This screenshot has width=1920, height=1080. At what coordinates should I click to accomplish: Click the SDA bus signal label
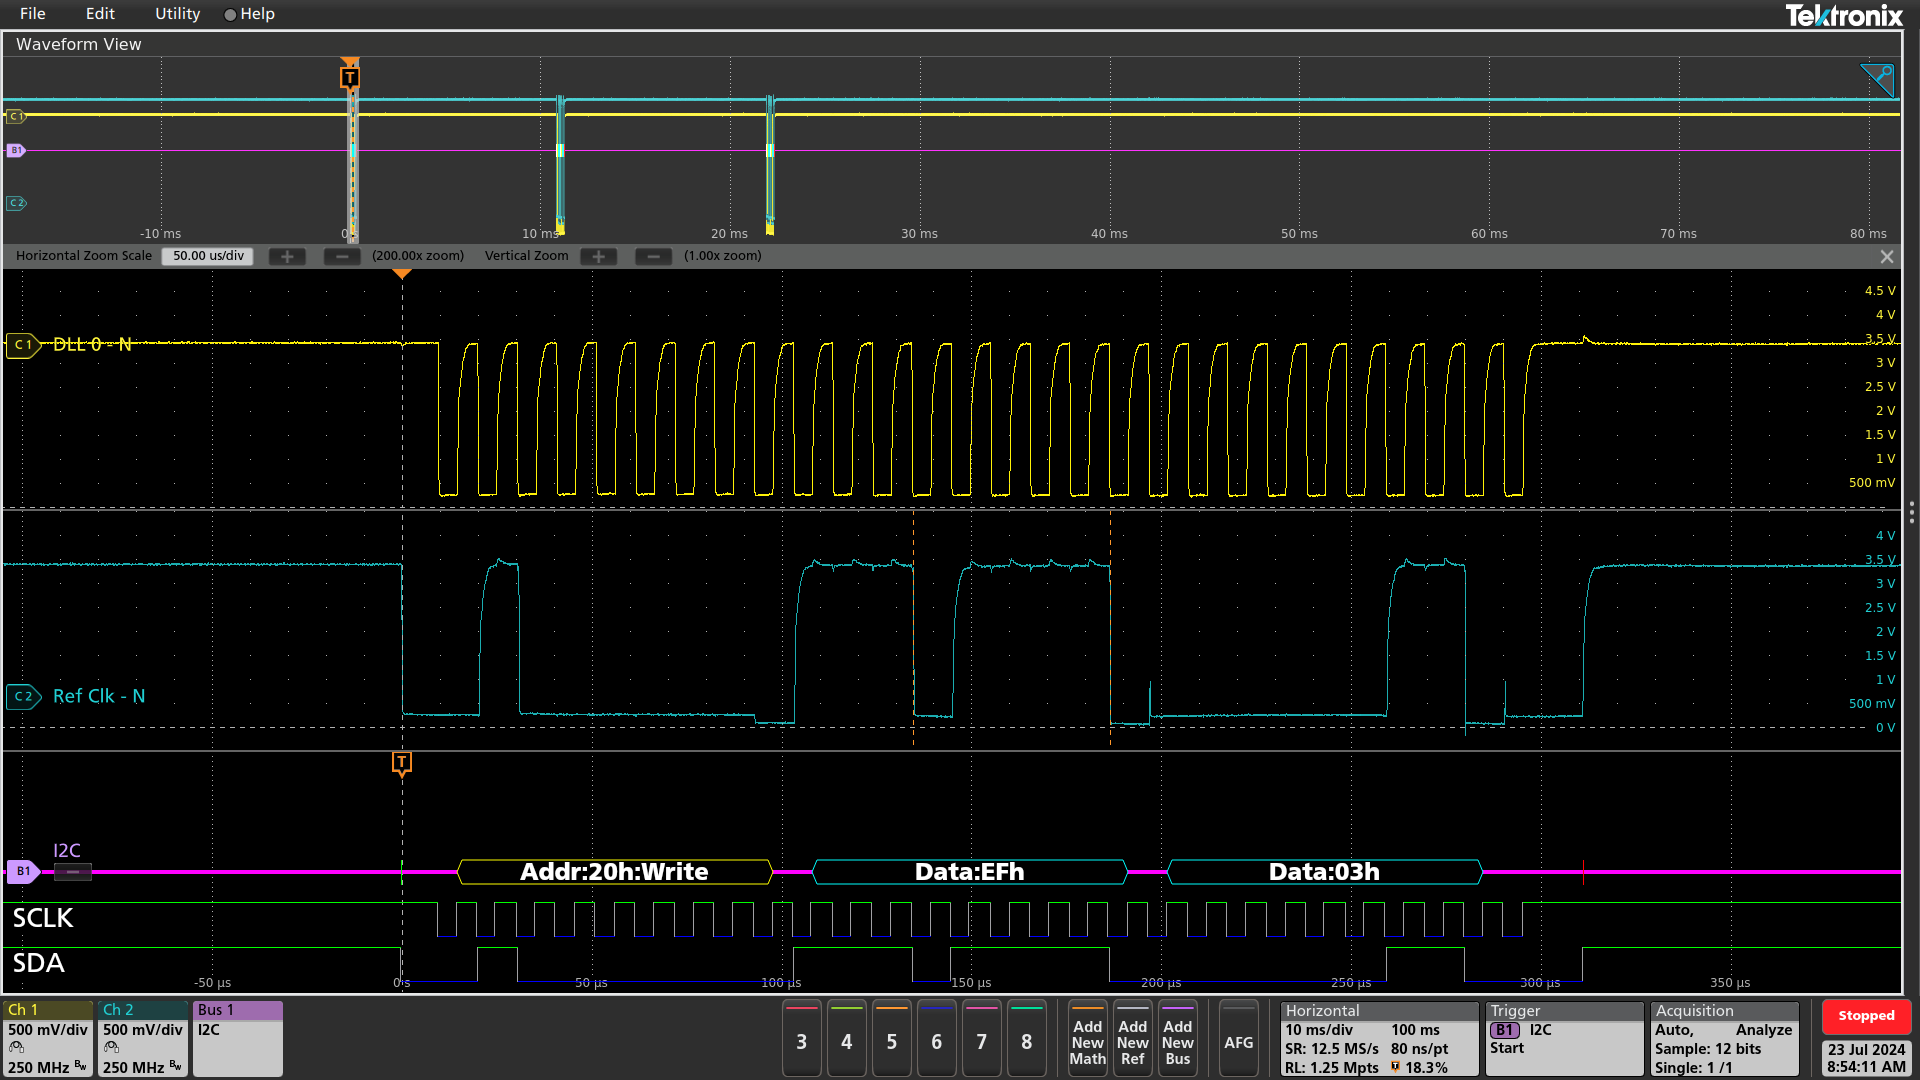click(38, 963)
